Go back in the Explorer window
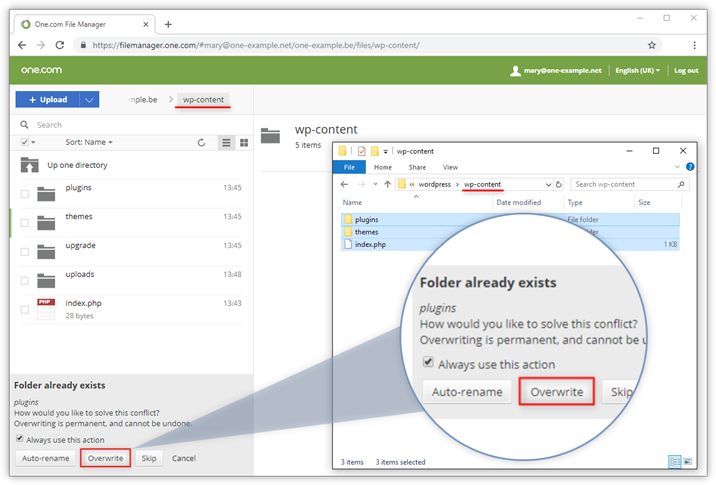Screen dimensions: 716x485 coord(344,185)
